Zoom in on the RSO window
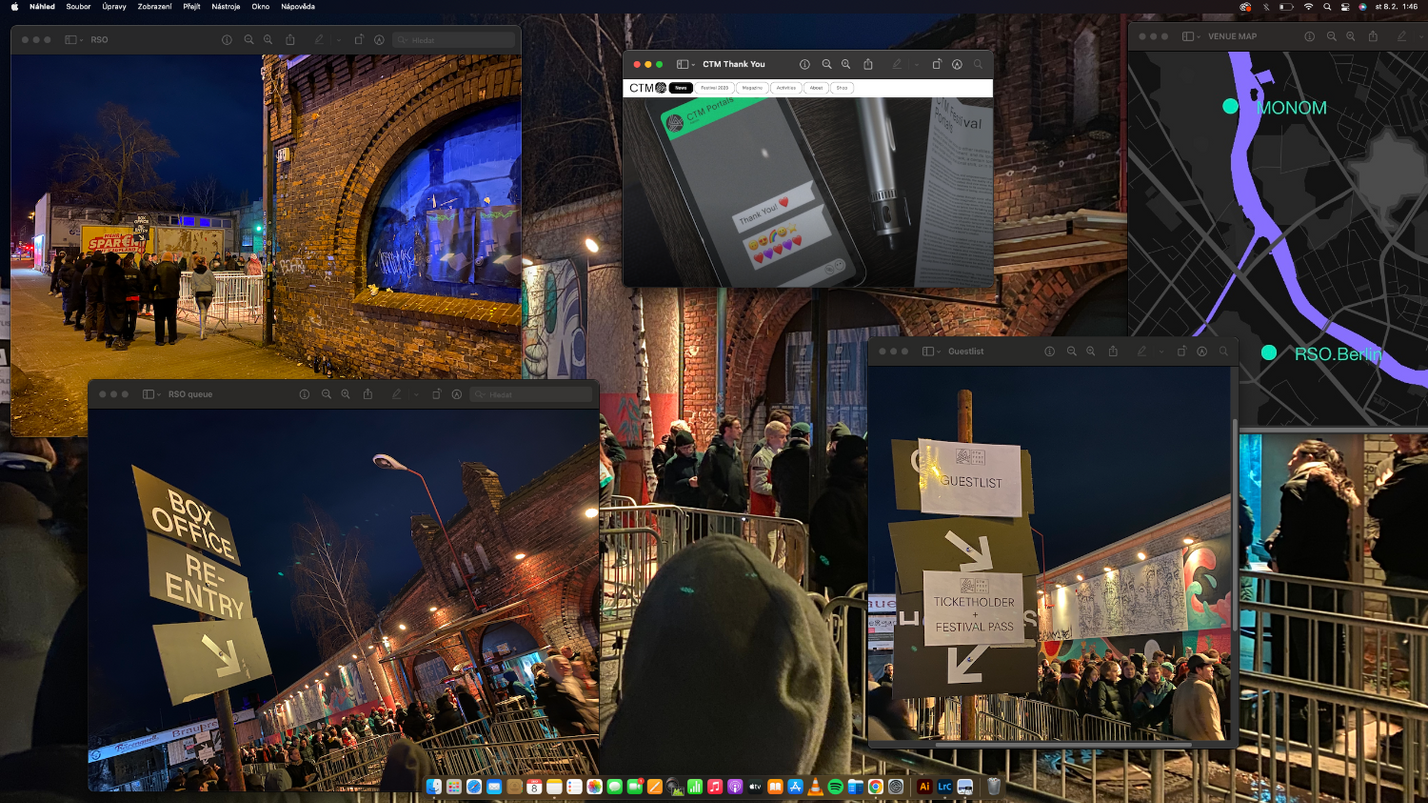Image resolution: width=1428 pixels, height=803 pixels. pos(268,40)
